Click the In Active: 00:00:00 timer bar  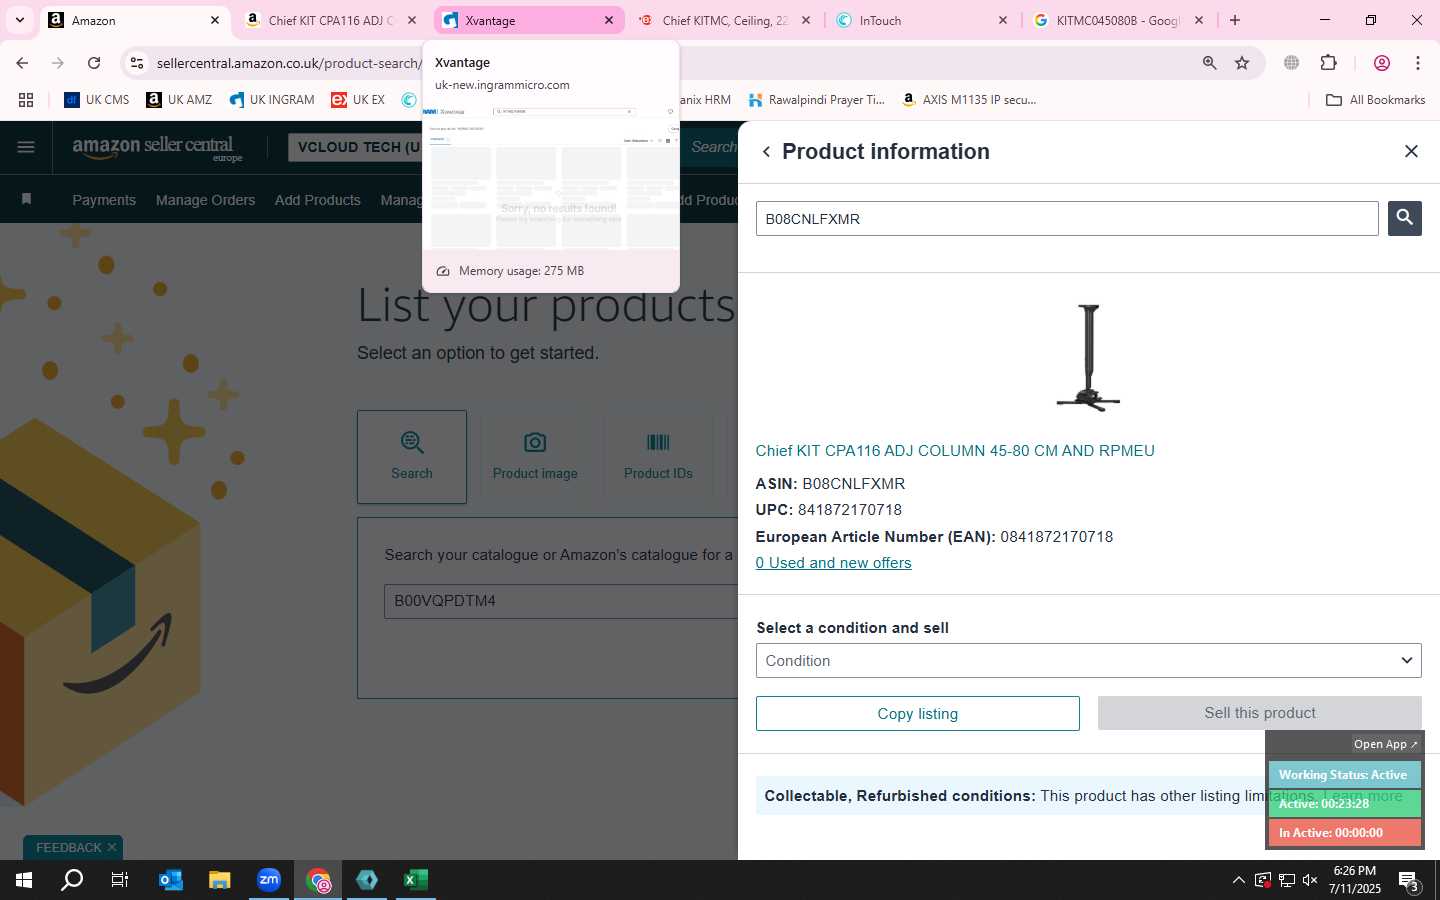tap(1344, 833)
